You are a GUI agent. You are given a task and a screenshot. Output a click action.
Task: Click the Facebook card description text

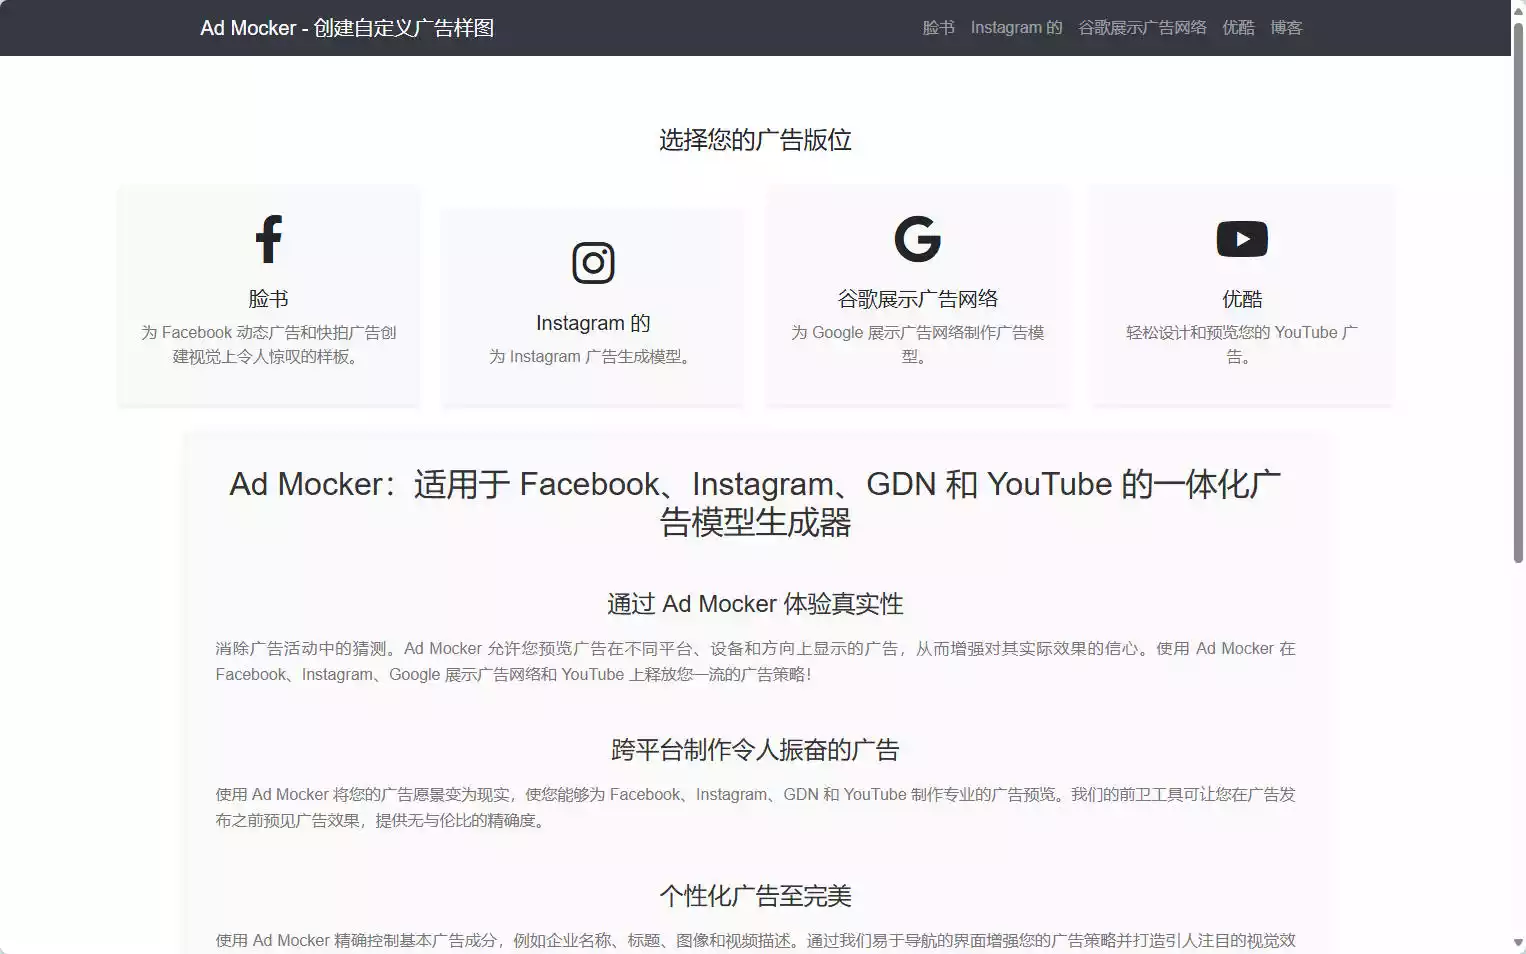tap(268, 344)
